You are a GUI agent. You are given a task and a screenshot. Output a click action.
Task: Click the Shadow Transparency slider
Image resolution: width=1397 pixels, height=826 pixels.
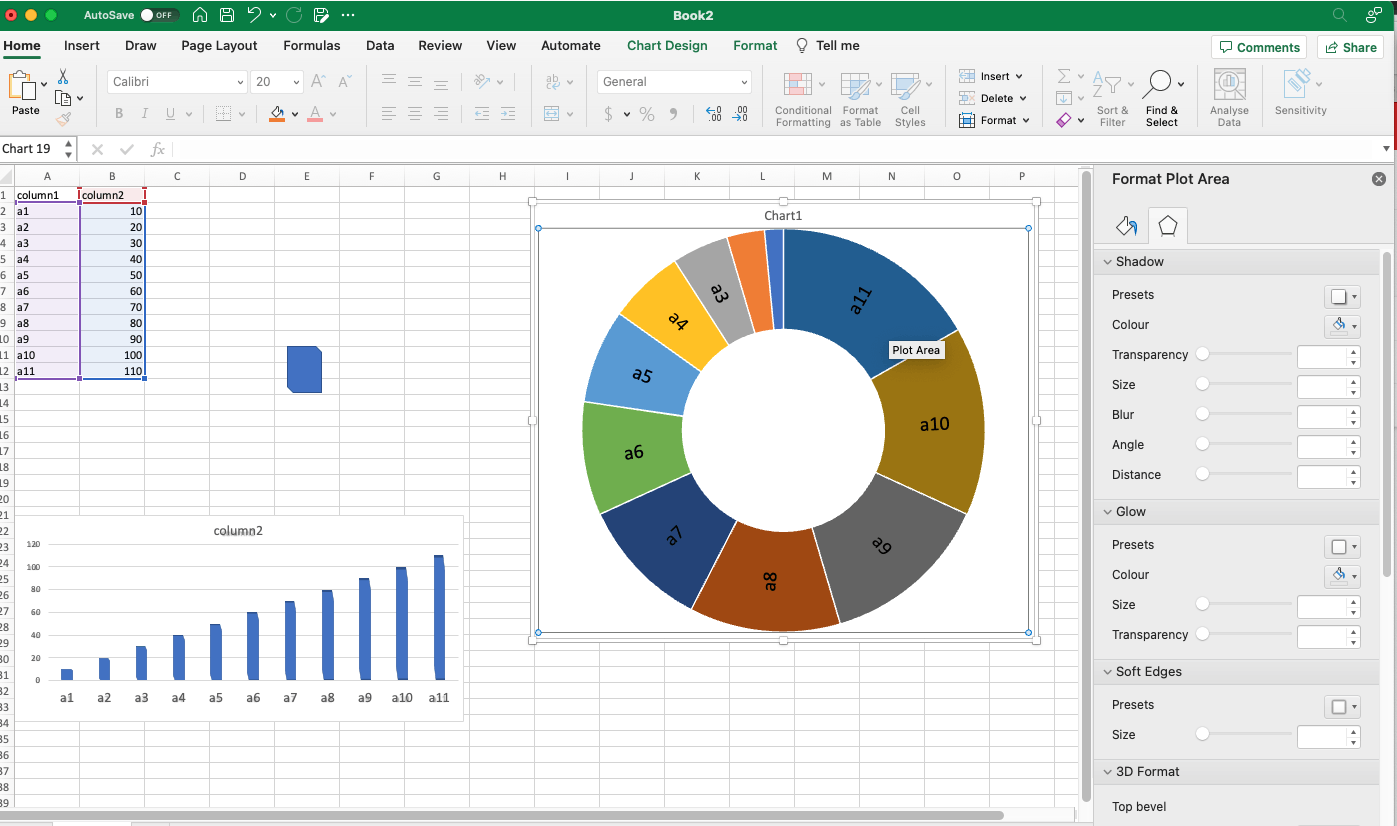(x=1247, y=354)
